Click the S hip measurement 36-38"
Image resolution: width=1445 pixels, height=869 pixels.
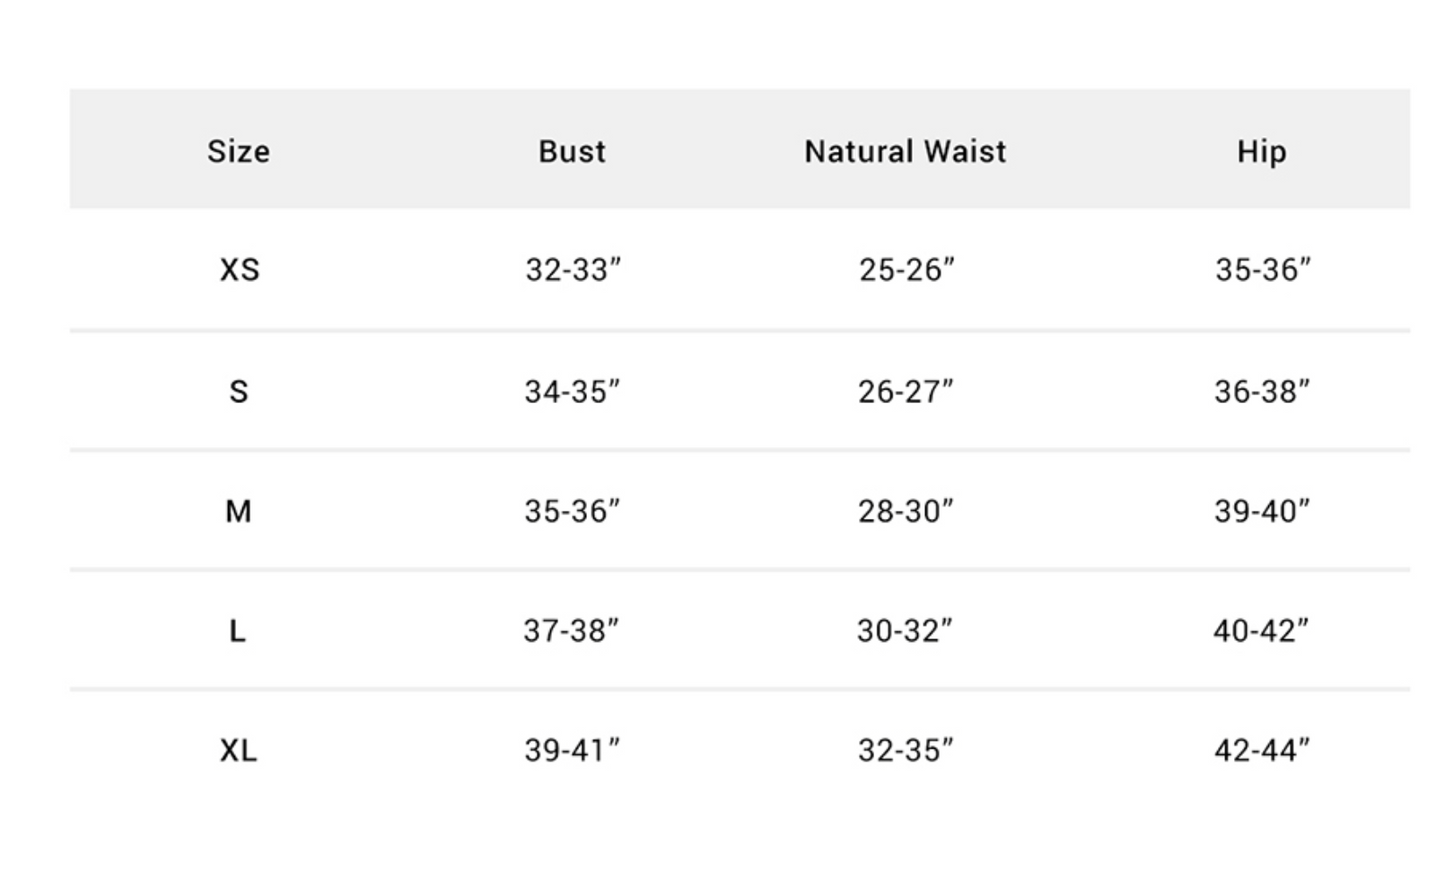(1261, 391)
